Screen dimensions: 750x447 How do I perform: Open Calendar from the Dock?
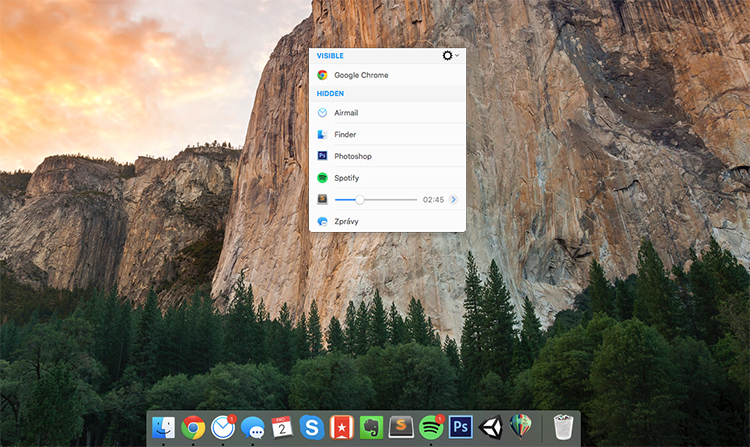coord(283,428)
